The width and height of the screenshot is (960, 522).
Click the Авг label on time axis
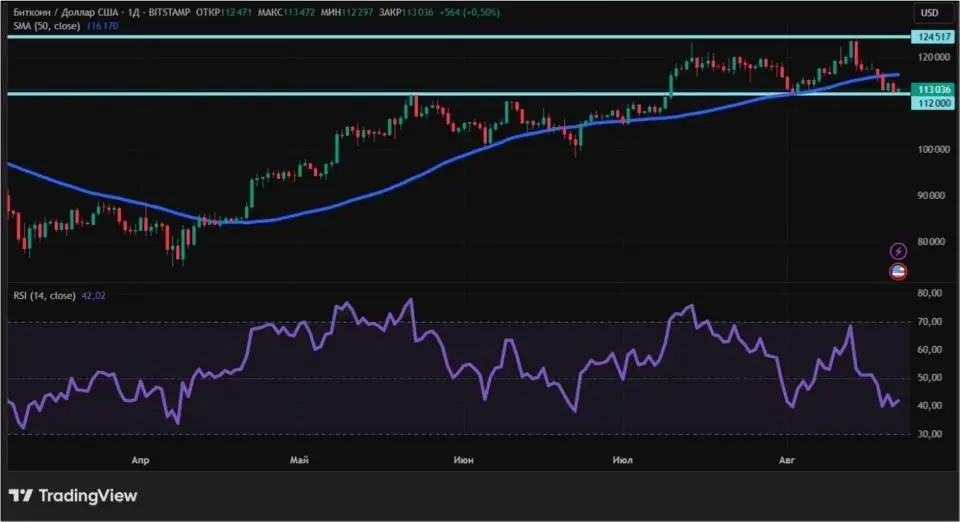788,460
